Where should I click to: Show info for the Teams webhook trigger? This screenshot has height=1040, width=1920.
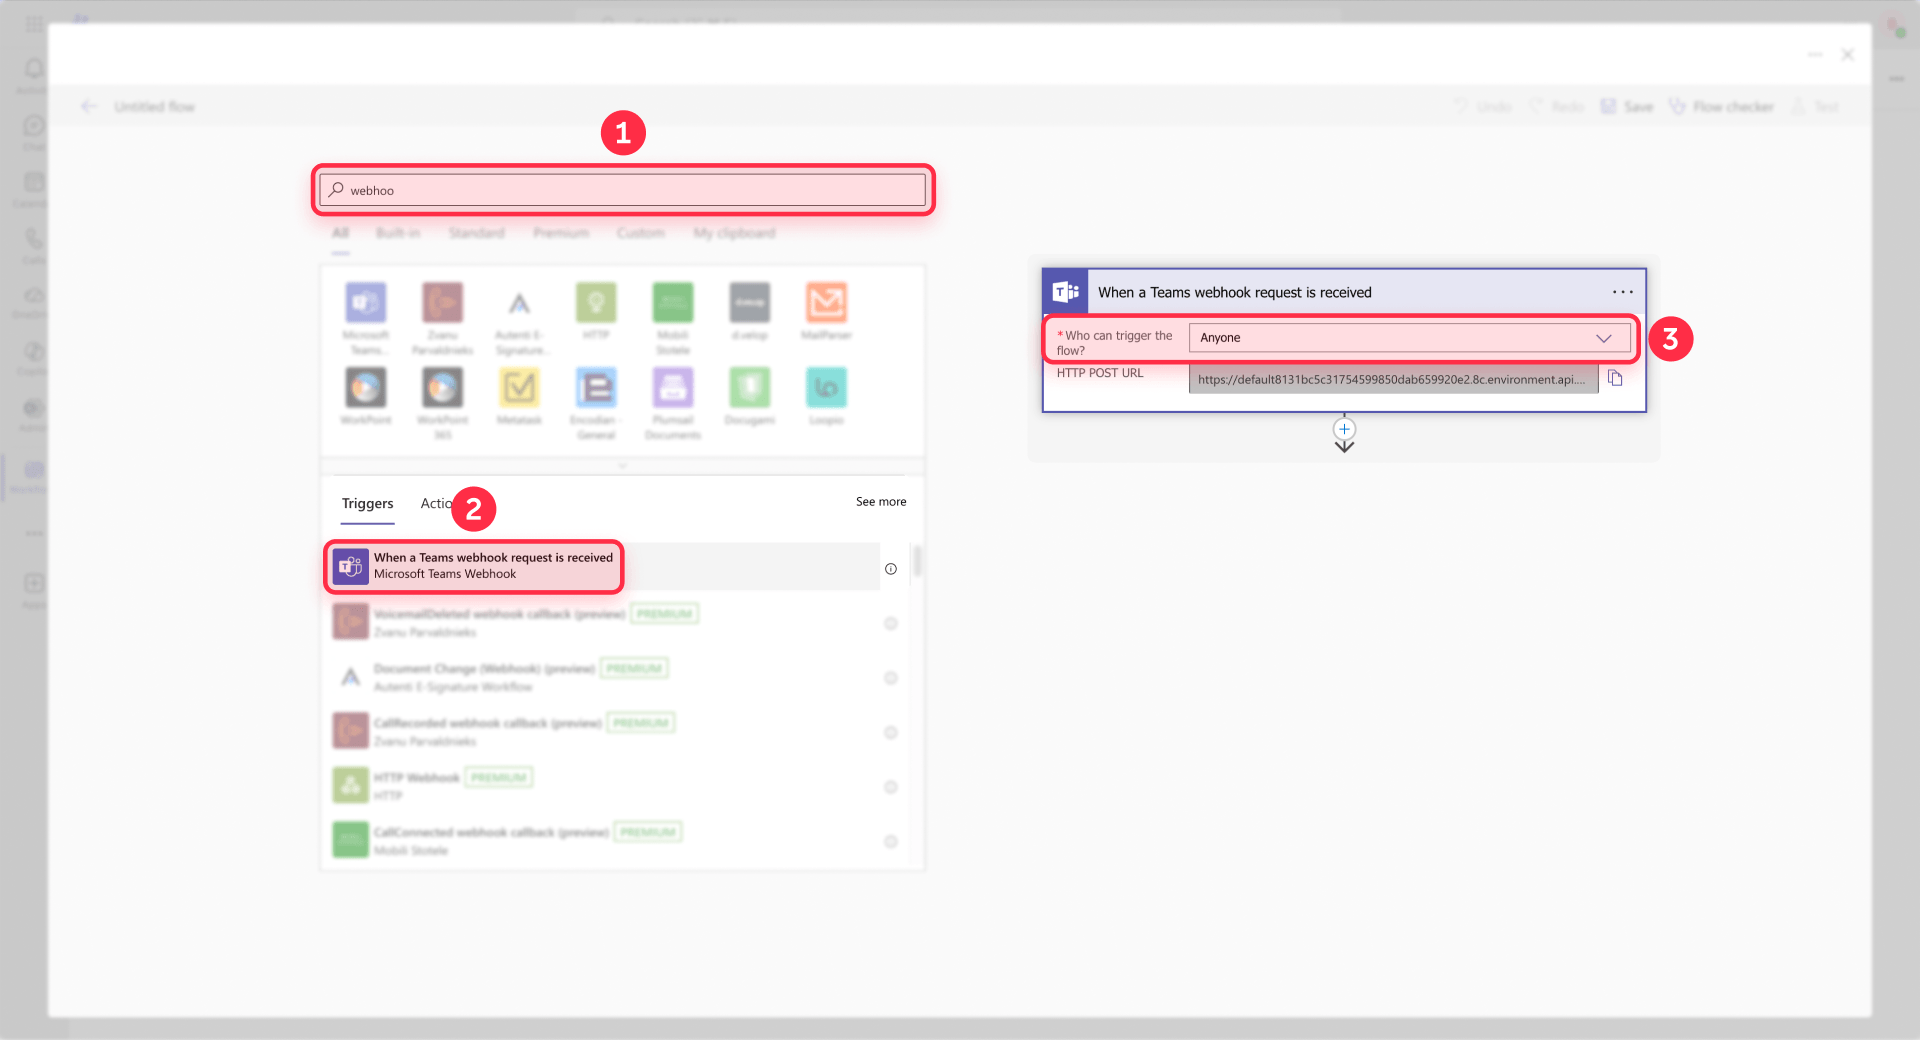891,569
